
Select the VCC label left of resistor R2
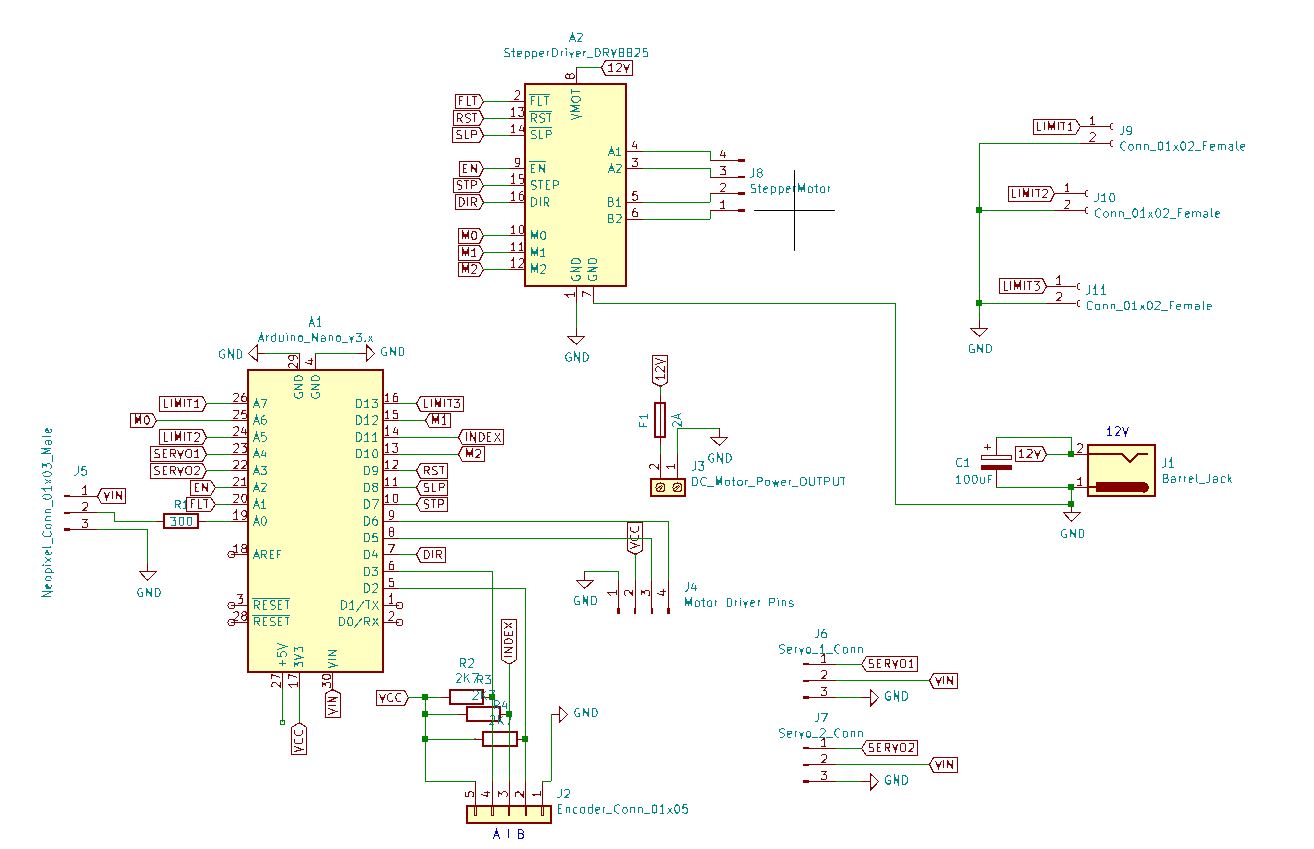tap(392, 697)
